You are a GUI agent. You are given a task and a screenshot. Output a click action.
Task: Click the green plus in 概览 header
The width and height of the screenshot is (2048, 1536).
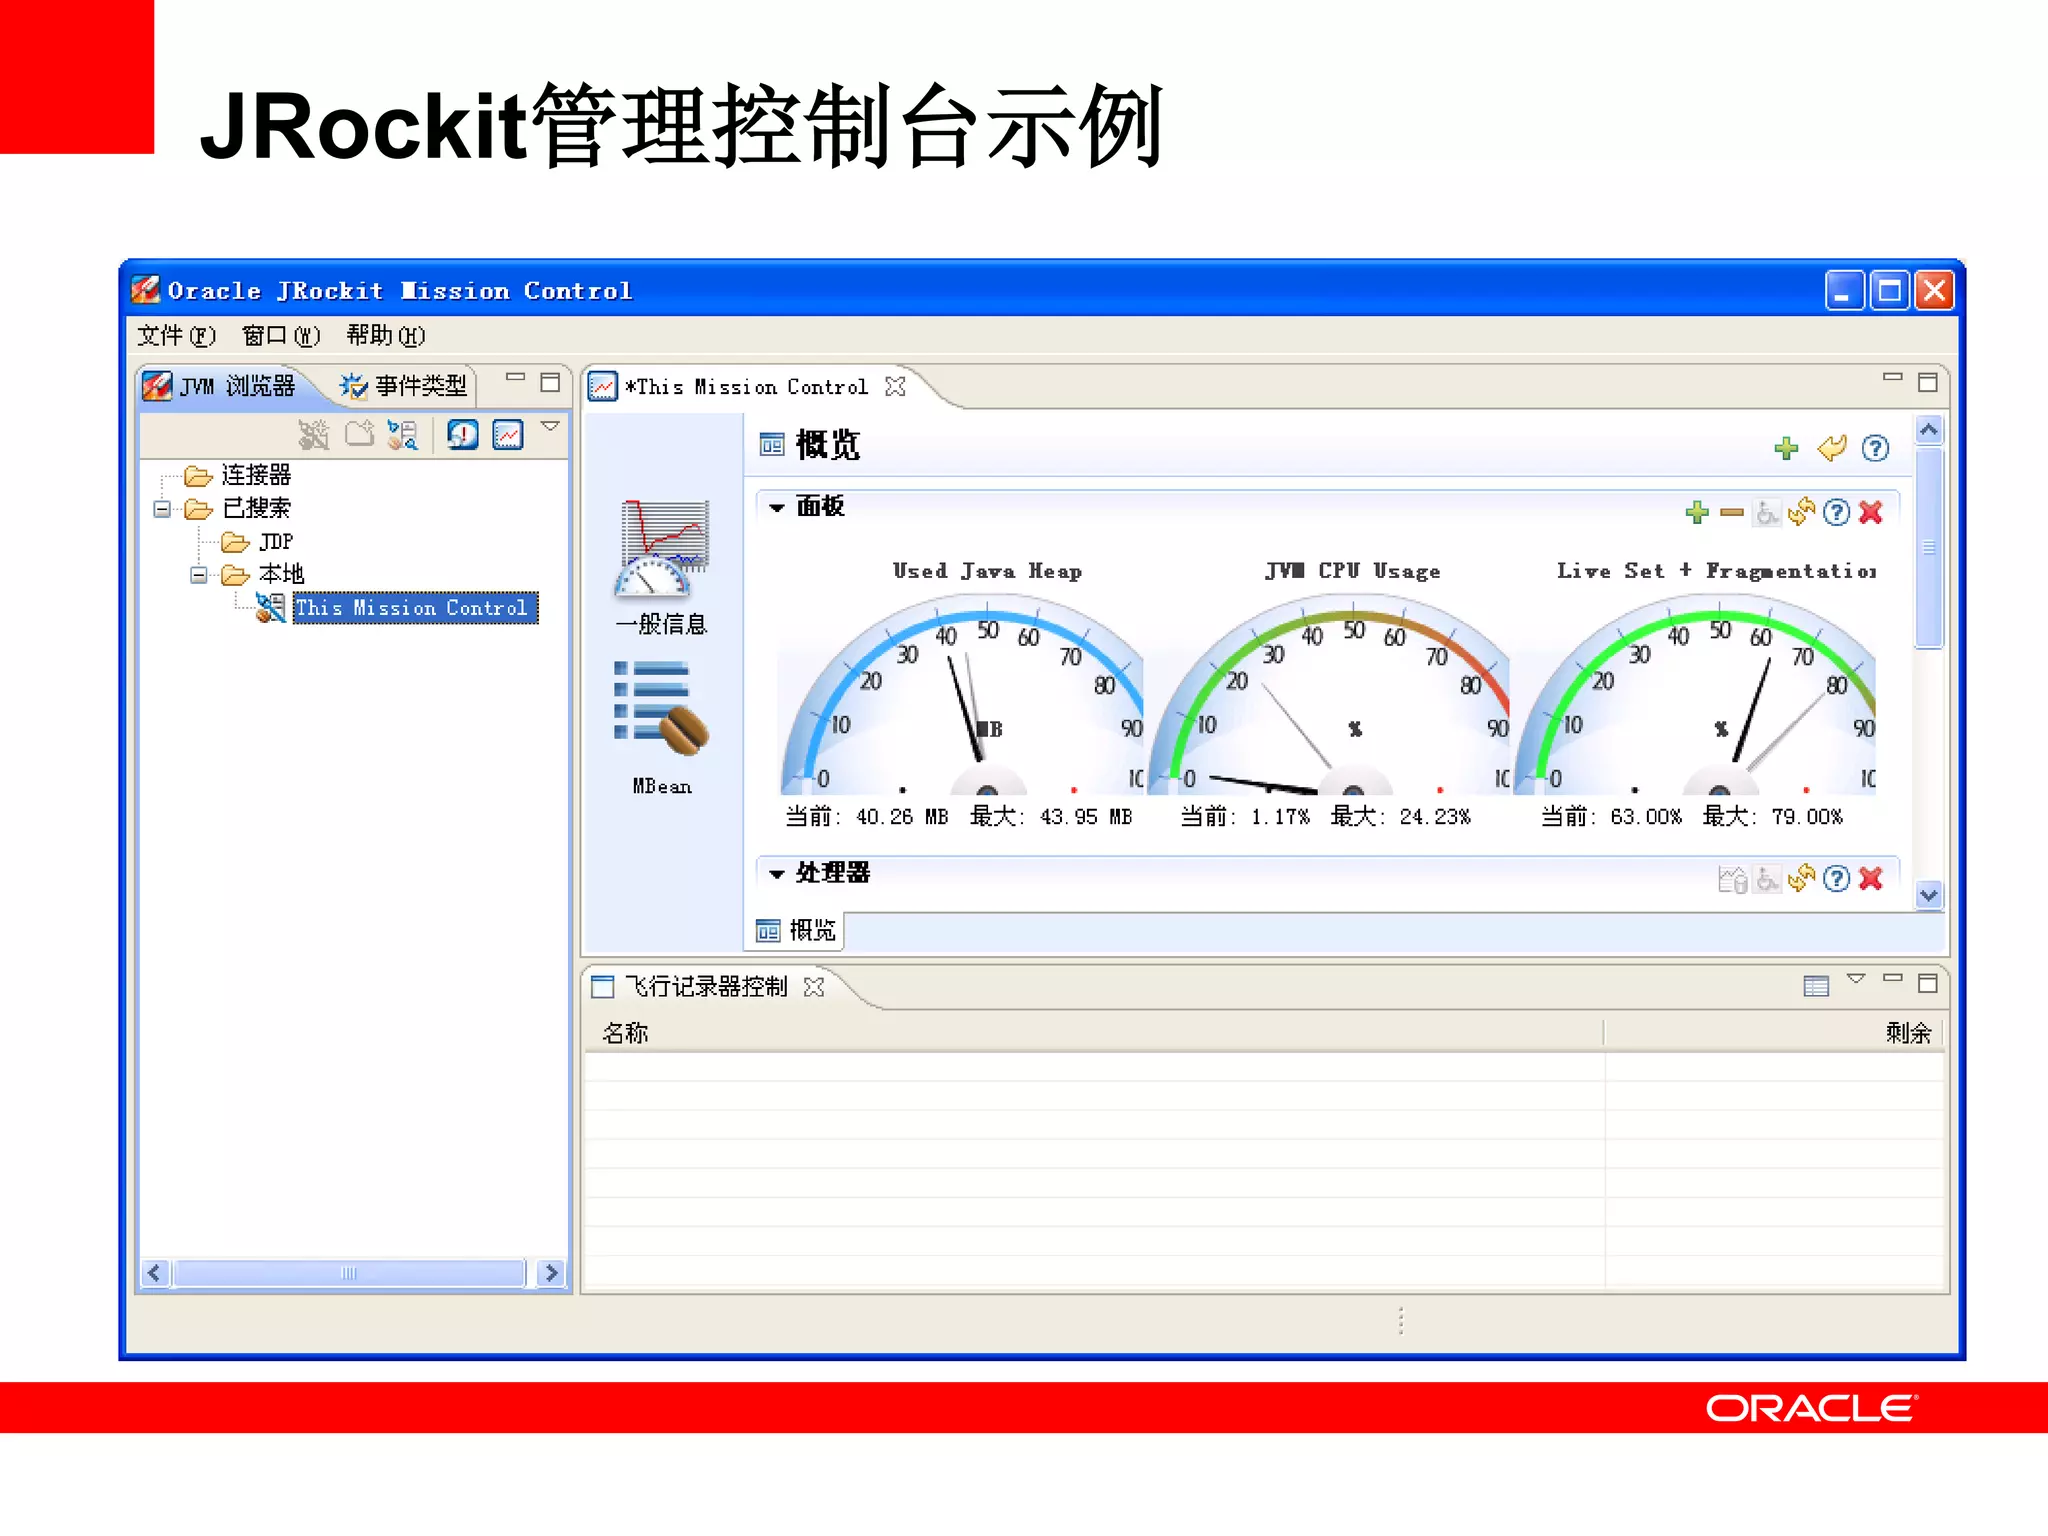[x=1787, y=448]
